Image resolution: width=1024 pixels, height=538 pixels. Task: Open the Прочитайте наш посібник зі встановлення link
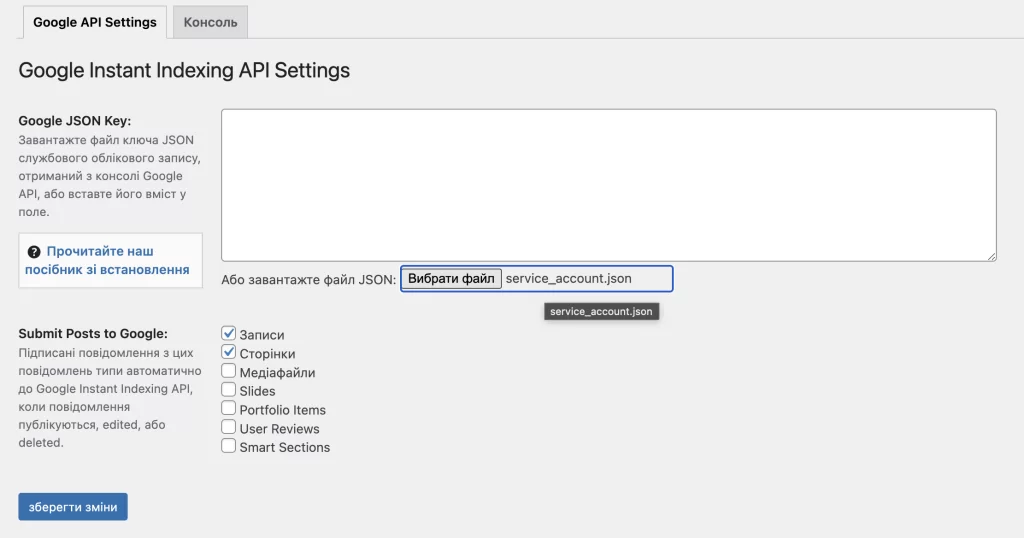[x=107, y=261]
